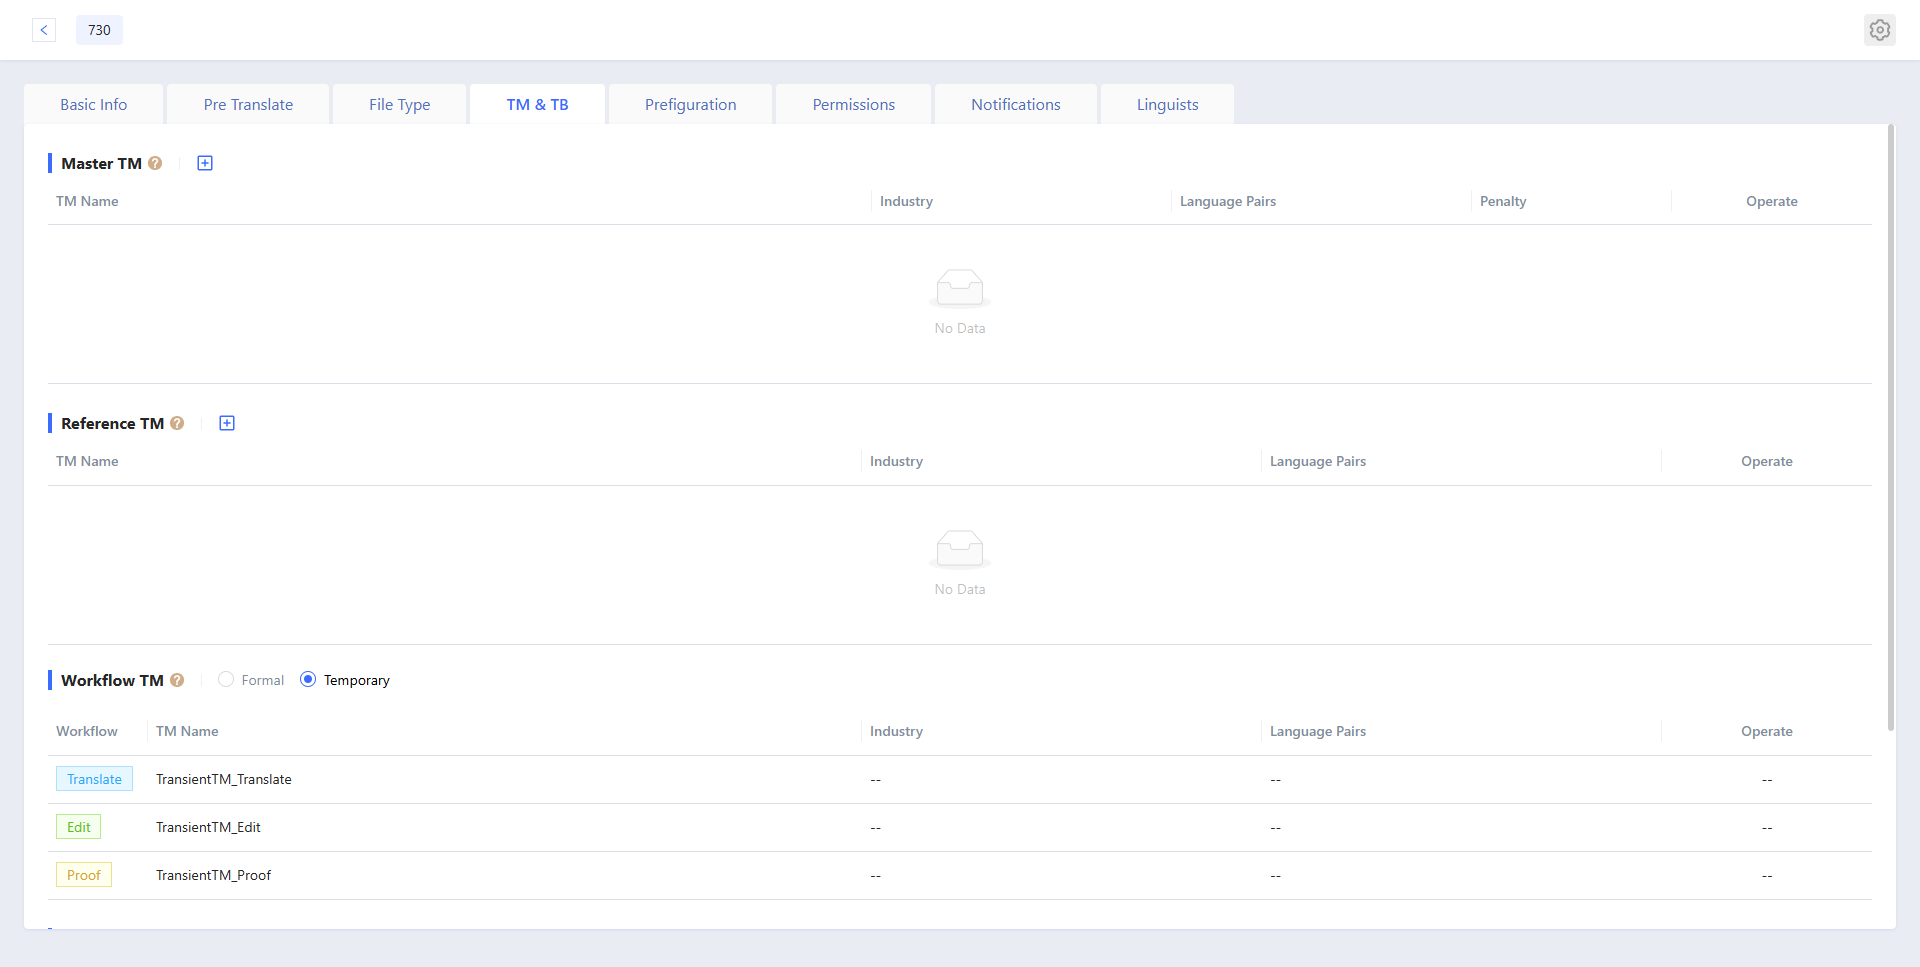Click the Translate workflow tag
The width and height of the screenshot is (1920, 967).
coord(94,779)
